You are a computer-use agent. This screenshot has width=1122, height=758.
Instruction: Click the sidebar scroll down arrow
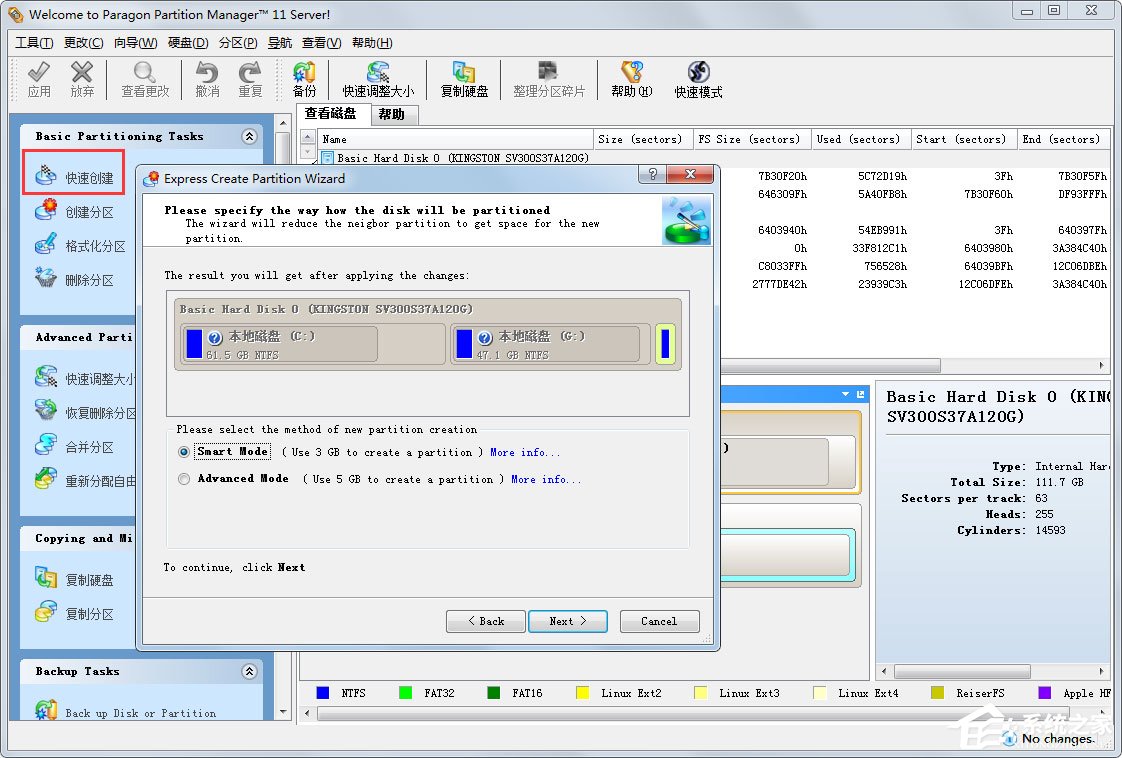[283, 712]
